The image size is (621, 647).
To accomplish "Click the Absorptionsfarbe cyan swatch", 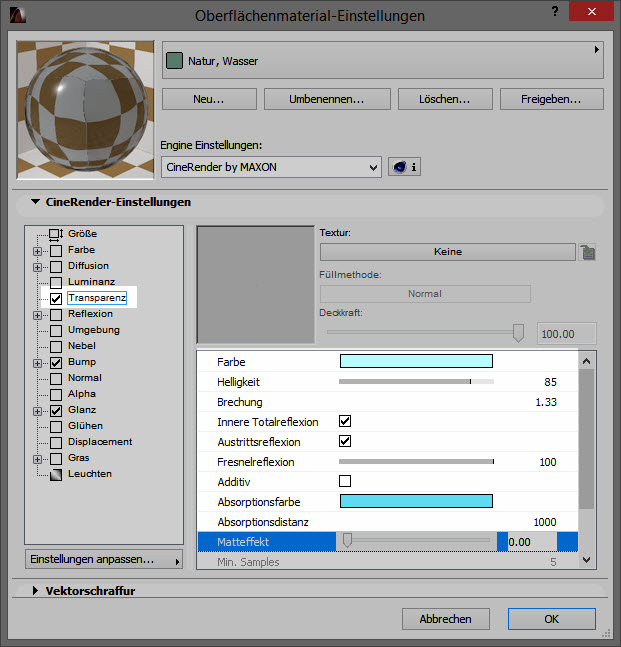I will coord(416,501).
